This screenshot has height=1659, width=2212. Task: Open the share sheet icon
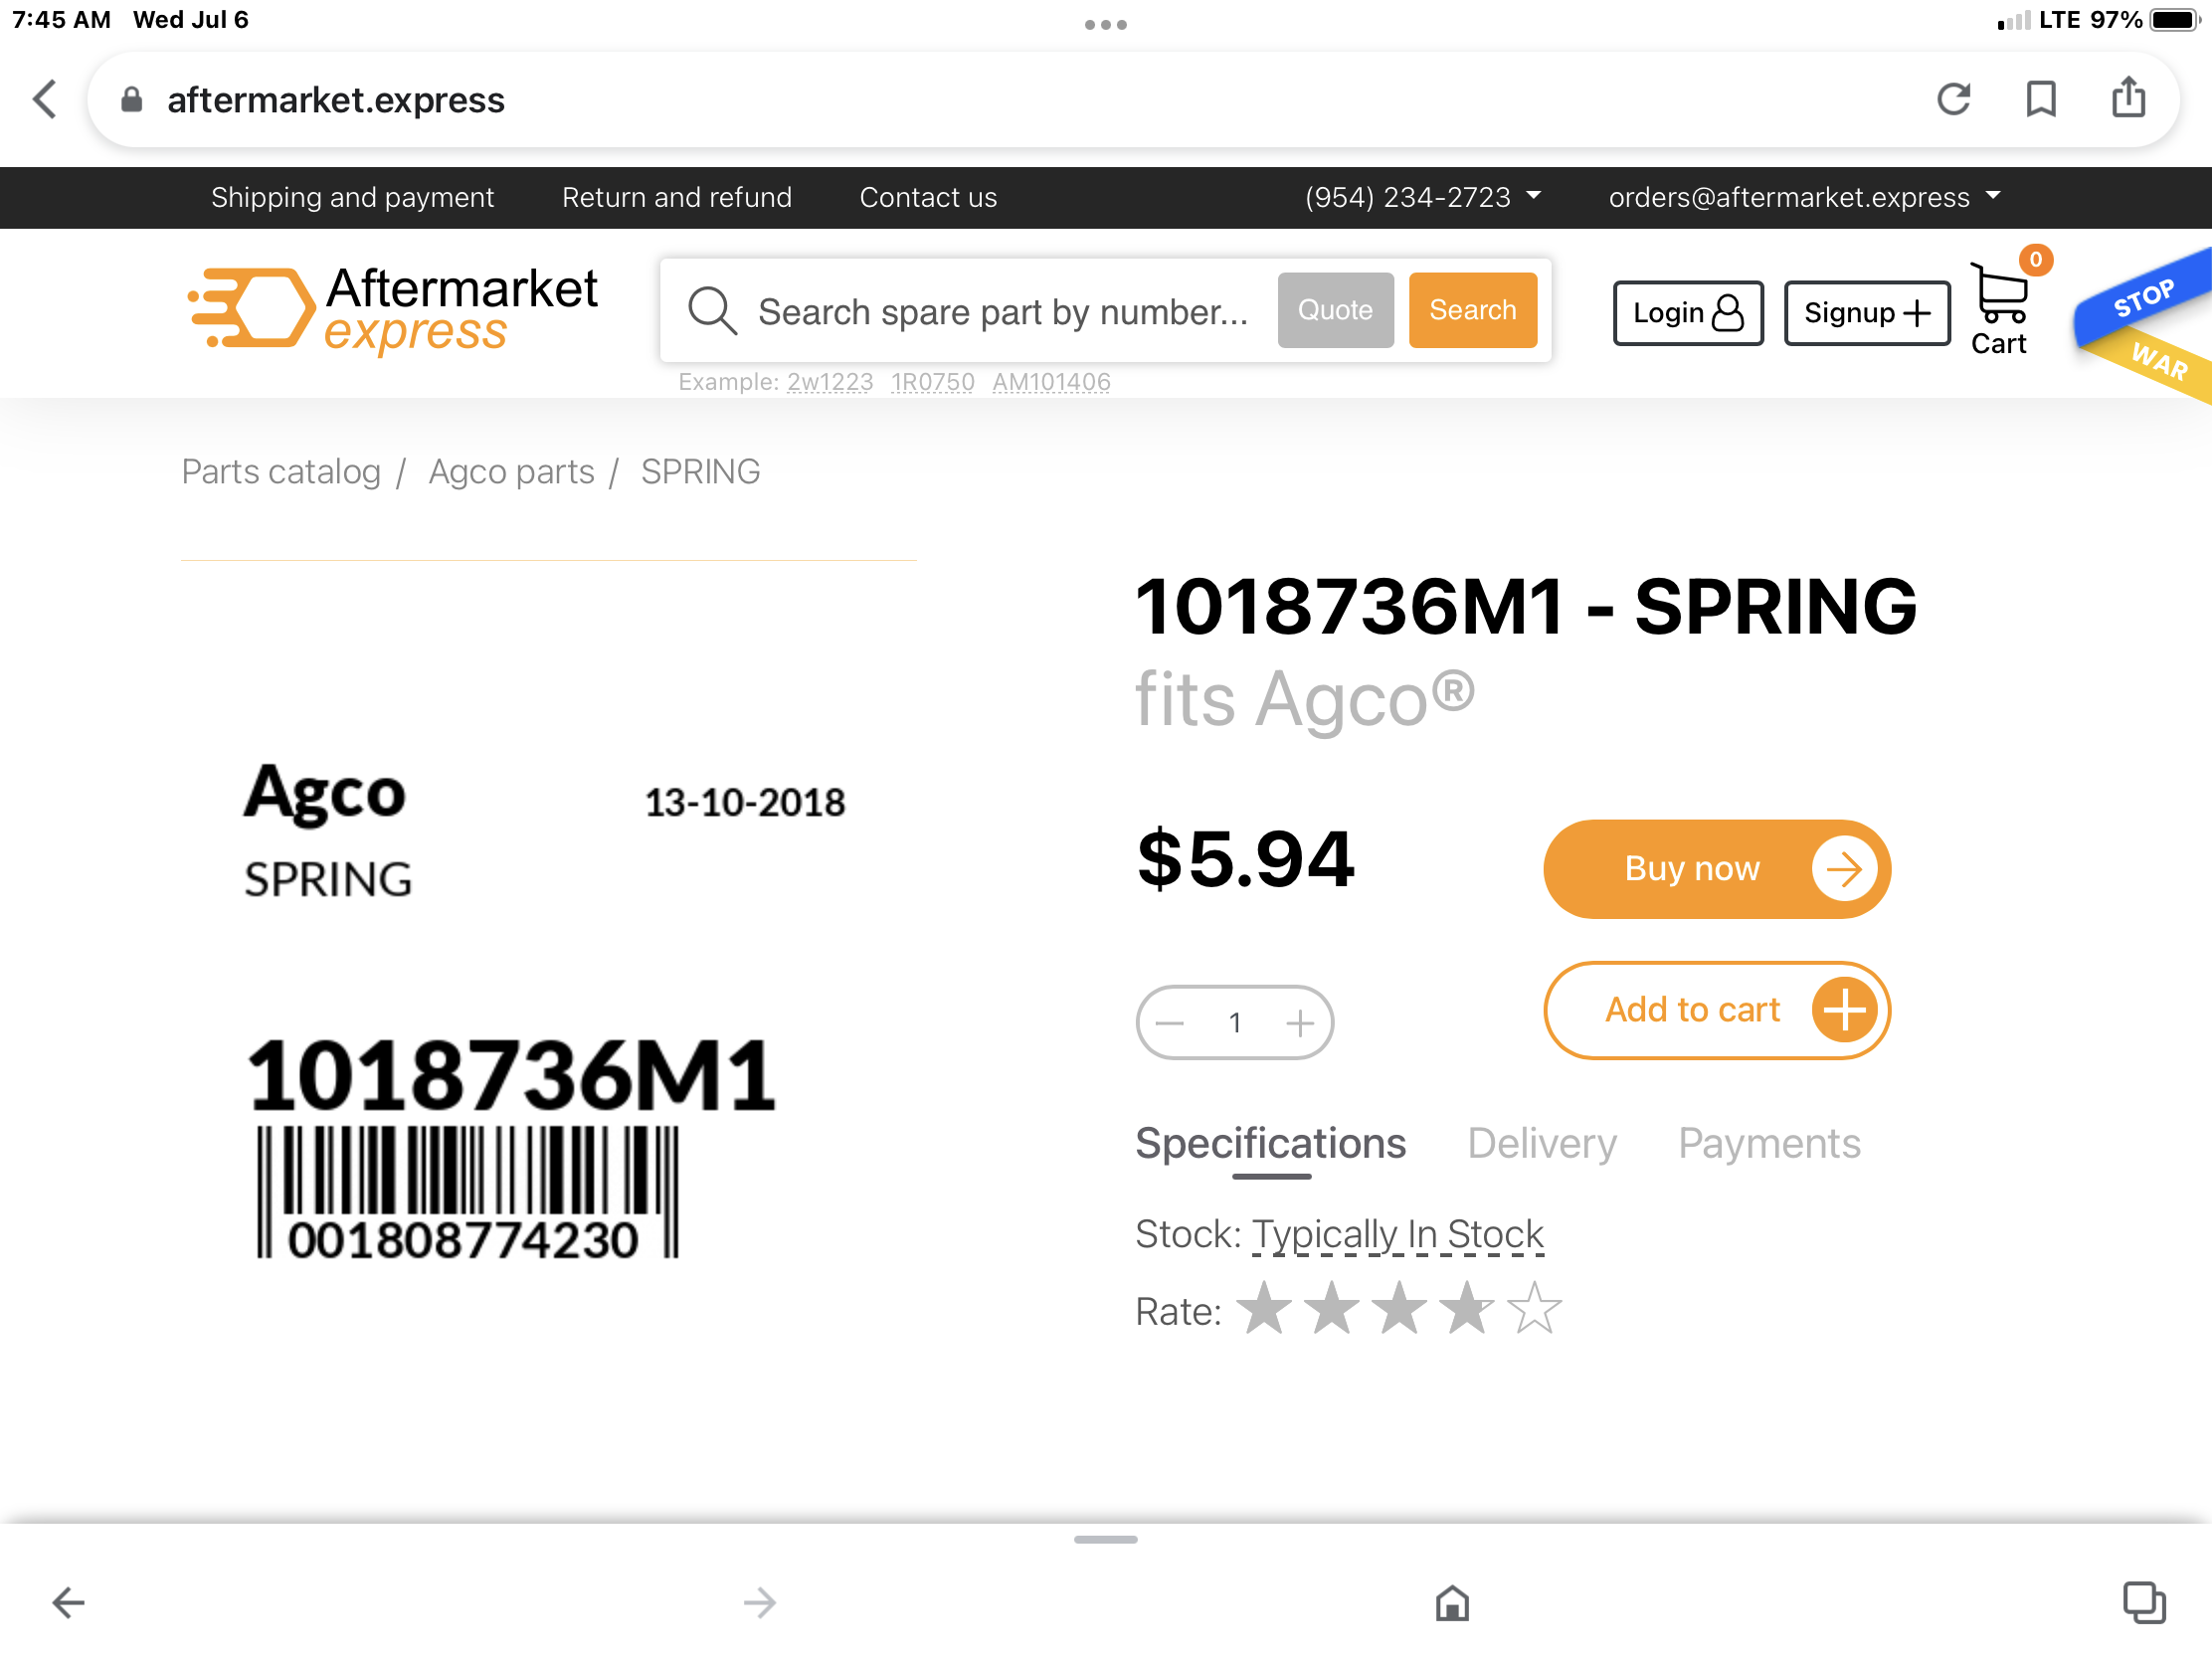pos(2128,97)
